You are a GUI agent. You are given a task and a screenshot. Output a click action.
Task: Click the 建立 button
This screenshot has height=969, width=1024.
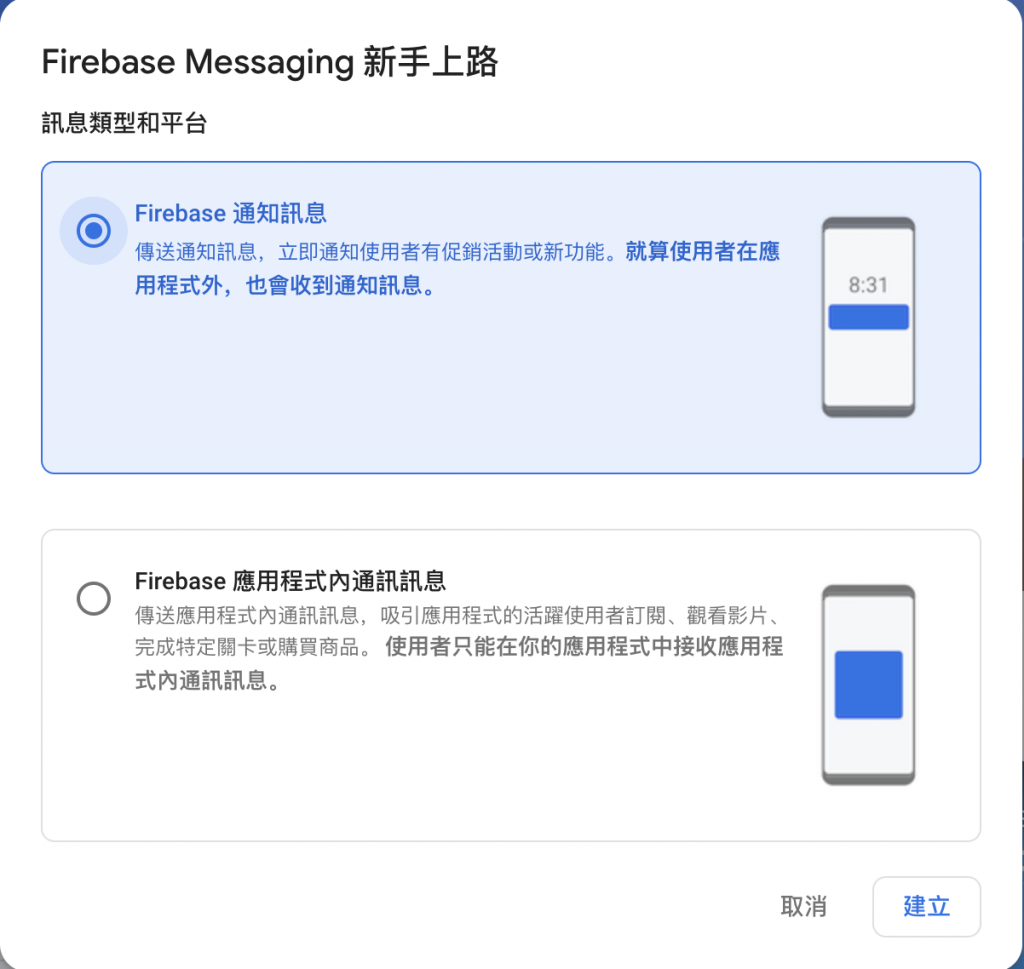pos(926,906)
